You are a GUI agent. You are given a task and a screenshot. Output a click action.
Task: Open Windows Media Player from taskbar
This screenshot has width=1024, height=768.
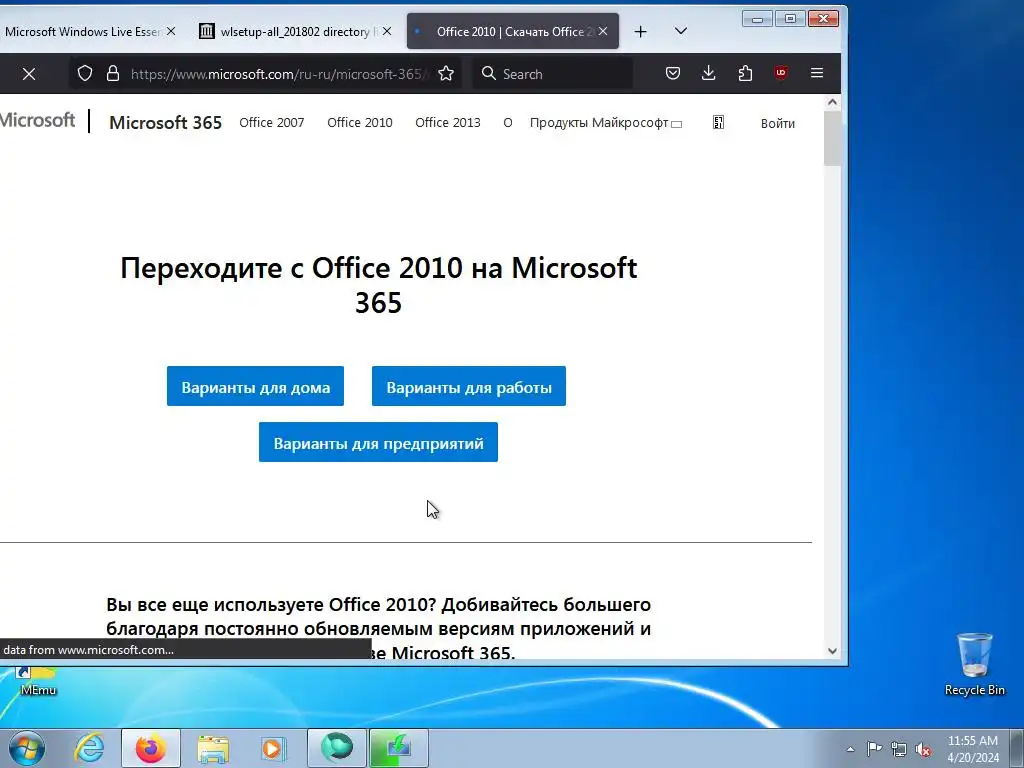point(273,748)
